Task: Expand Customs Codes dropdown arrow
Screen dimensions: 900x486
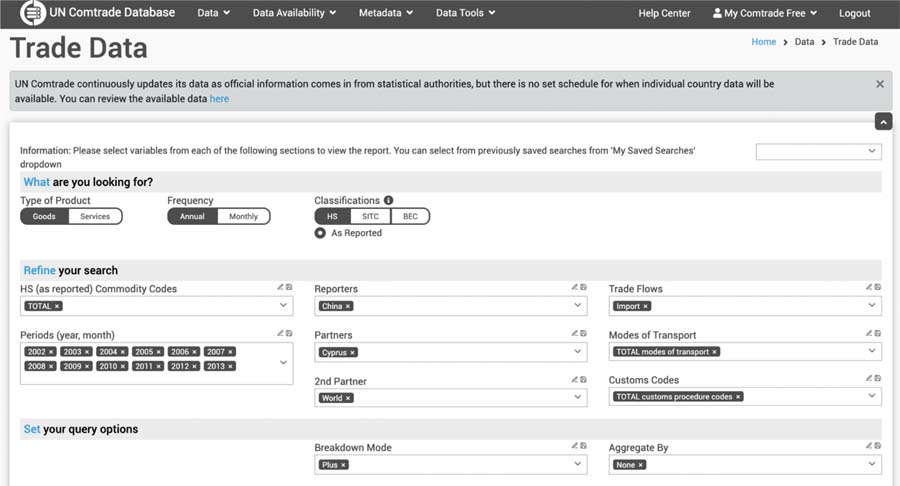Action: pos(872,396)
